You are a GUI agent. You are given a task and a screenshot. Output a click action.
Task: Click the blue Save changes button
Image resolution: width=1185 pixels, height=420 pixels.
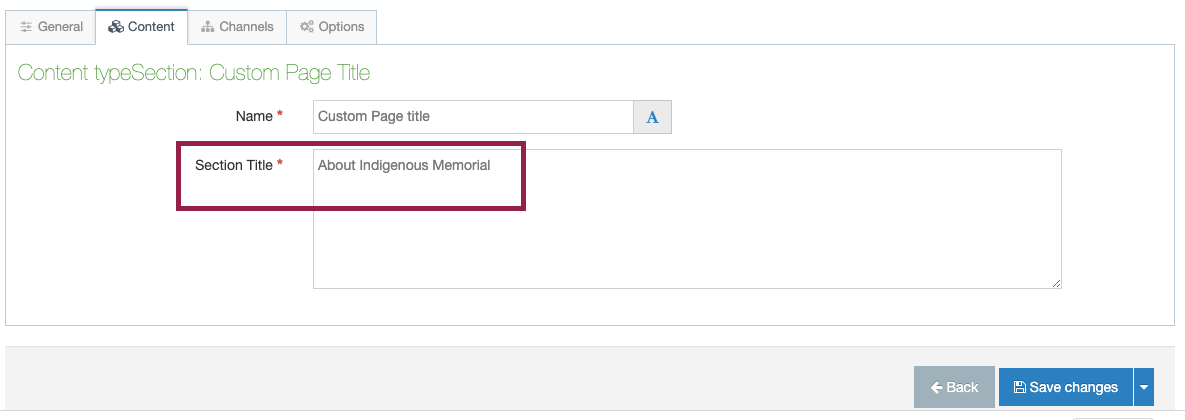pos(1066,388)
